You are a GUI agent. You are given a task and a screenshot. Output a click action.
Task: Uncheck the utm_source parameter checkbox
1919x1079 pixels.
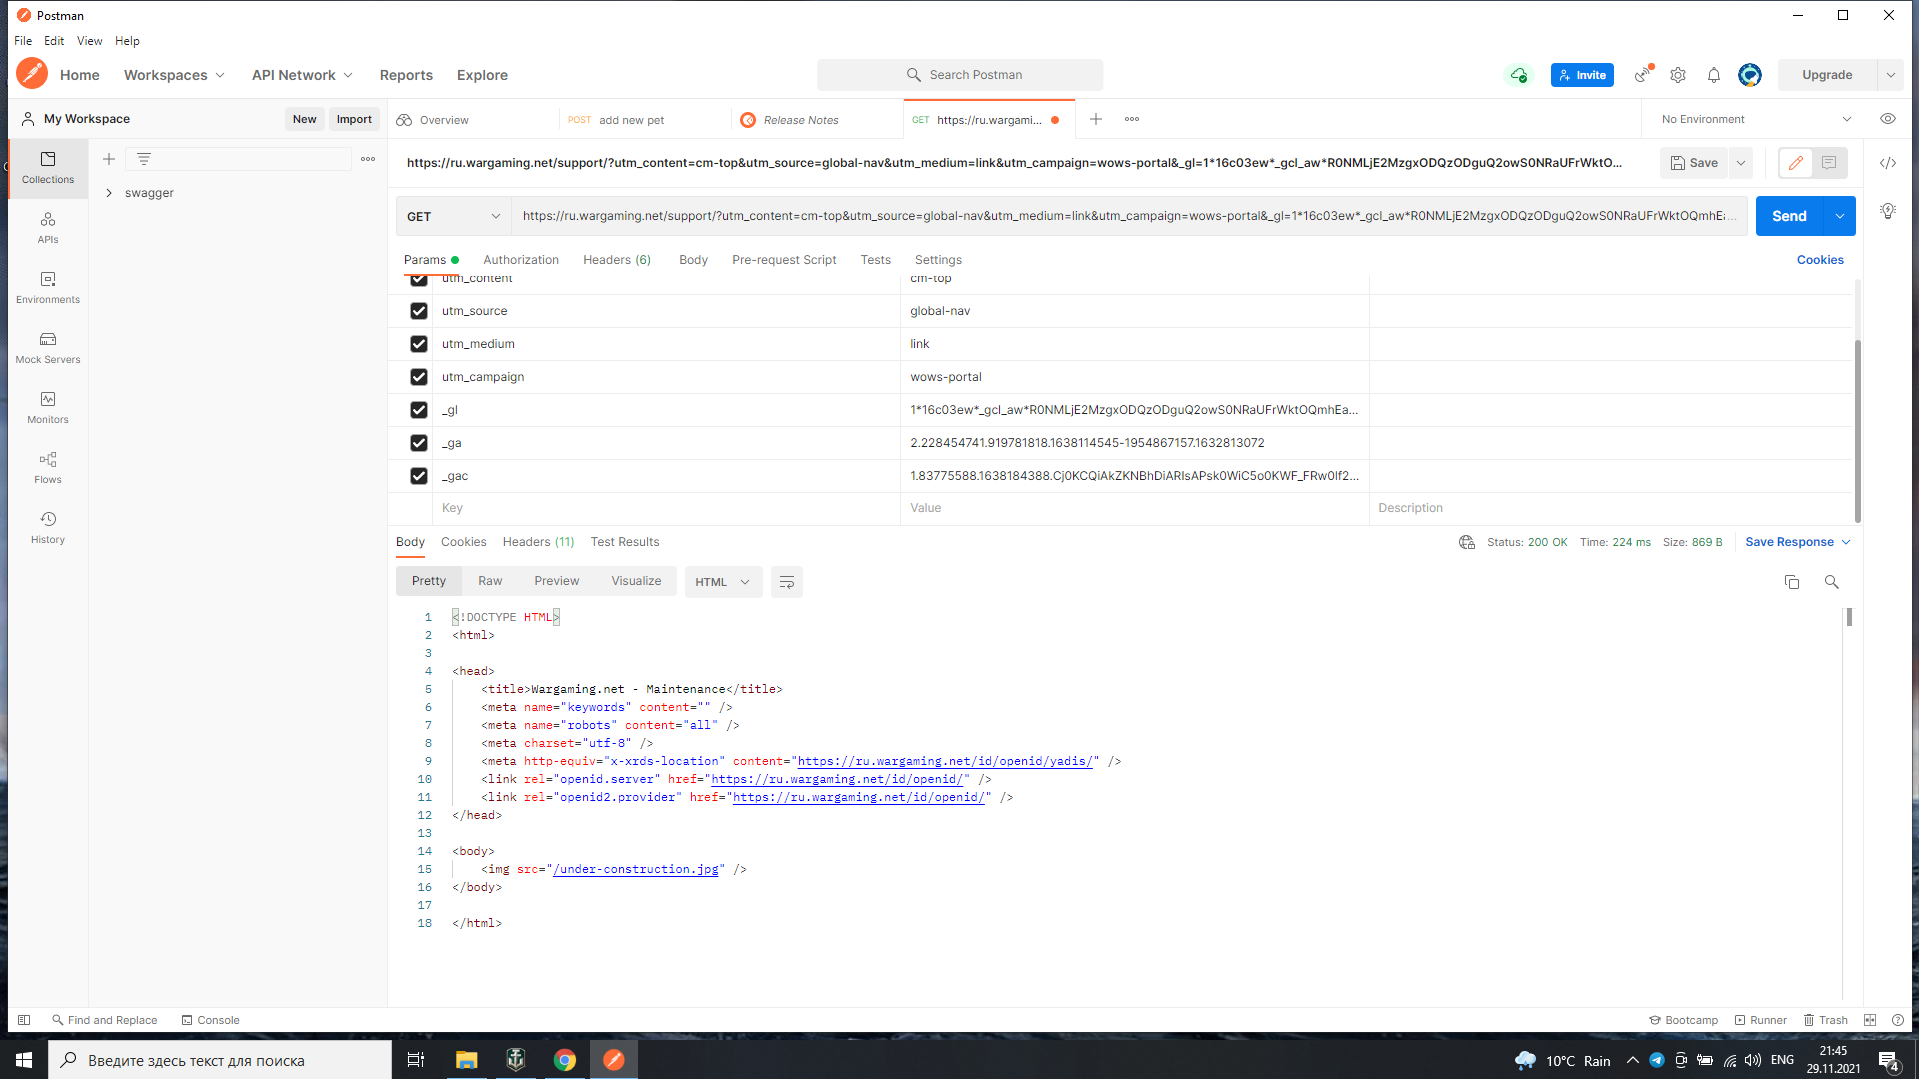pos(419,311)
